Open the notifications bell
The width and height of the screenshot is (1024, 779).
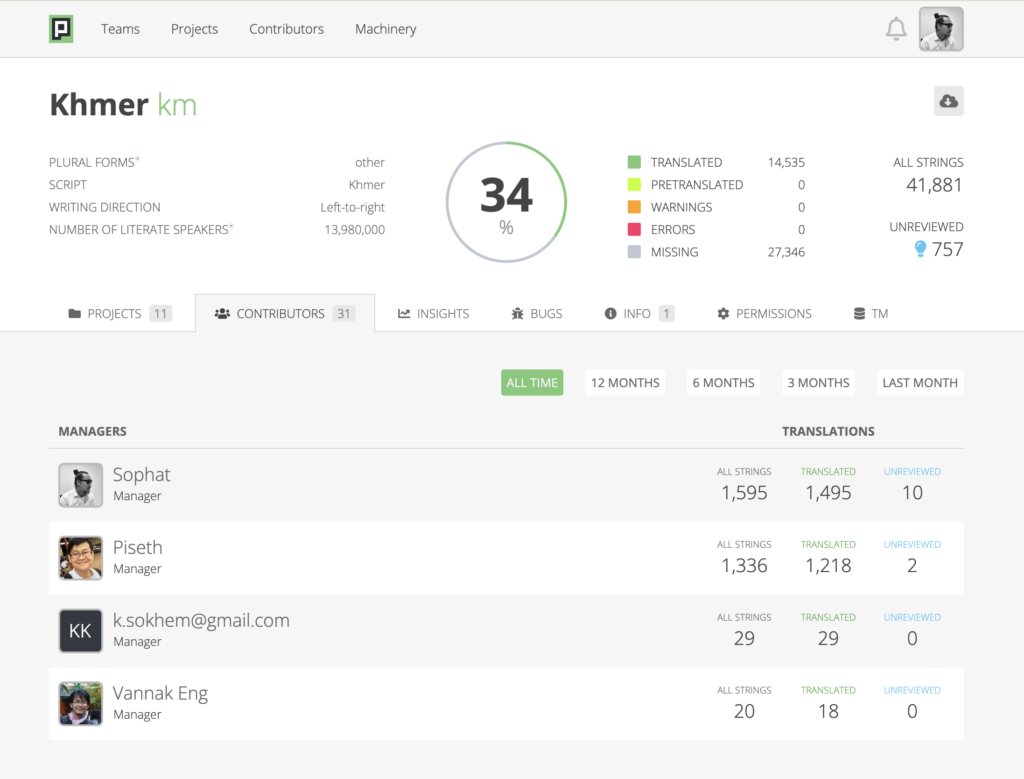click(896, 29)
